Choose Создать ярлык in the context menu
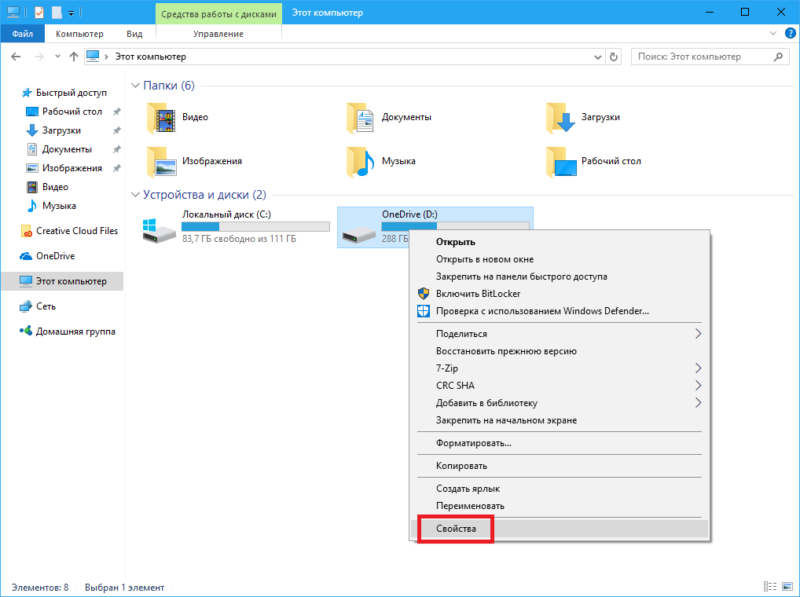This screenshot has width=800, height=597. (x=559, y=488)
